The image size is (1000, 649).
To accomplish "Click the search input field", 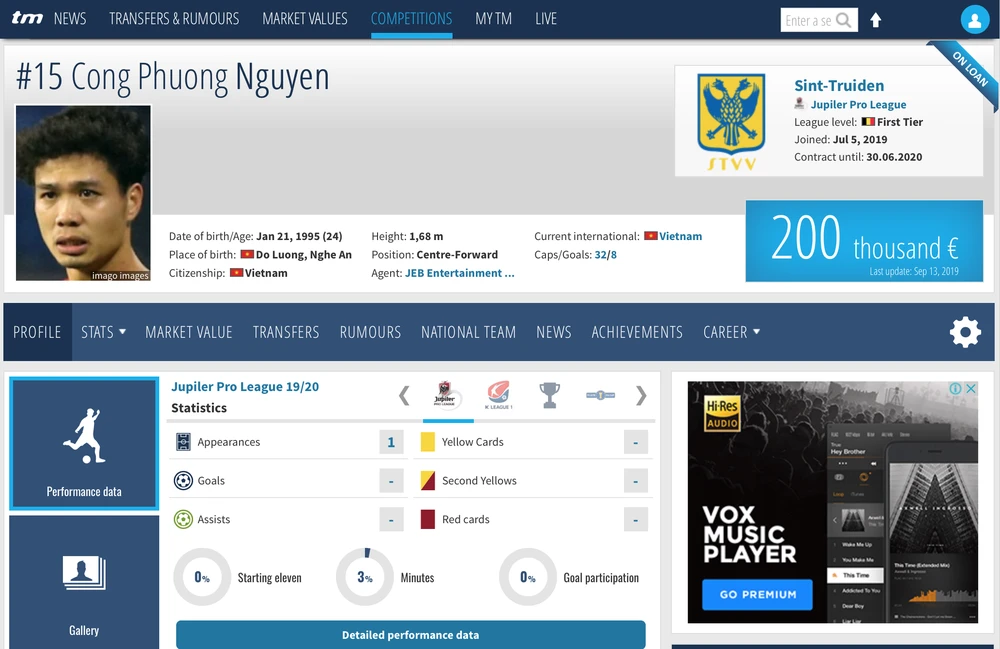I will pos(808,20).
